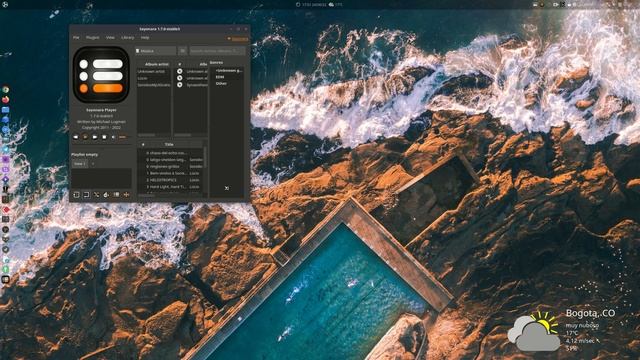Open the Plugins menu

click(x=92, y=38)
